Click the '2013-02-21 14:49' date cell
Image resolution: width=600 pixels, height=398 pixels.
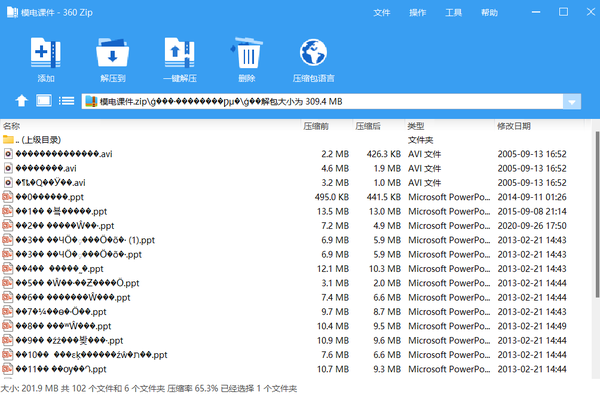coord(532,326)
